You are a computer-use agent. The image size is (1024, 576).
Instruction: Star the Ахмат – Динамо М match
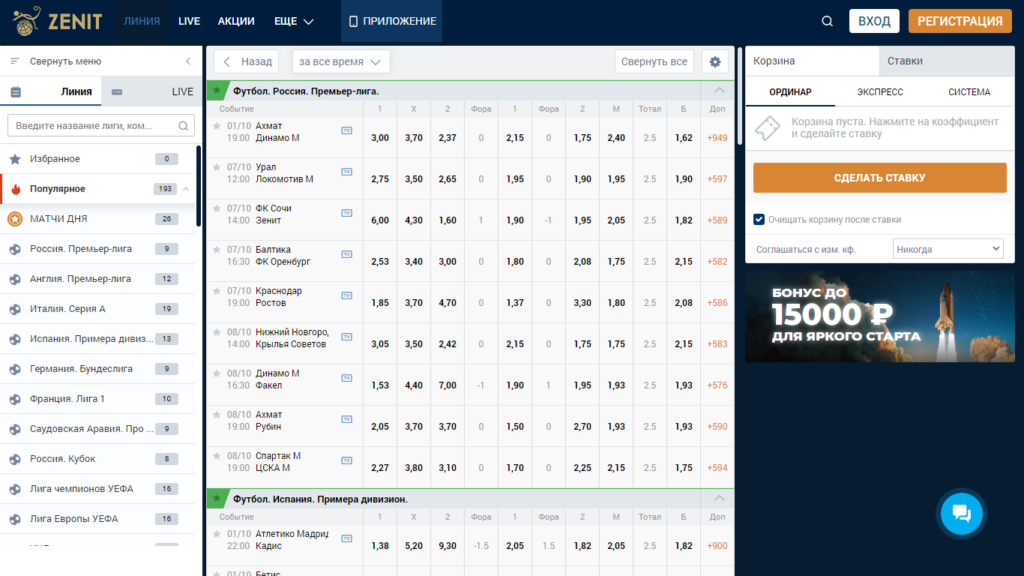(217, 126)
